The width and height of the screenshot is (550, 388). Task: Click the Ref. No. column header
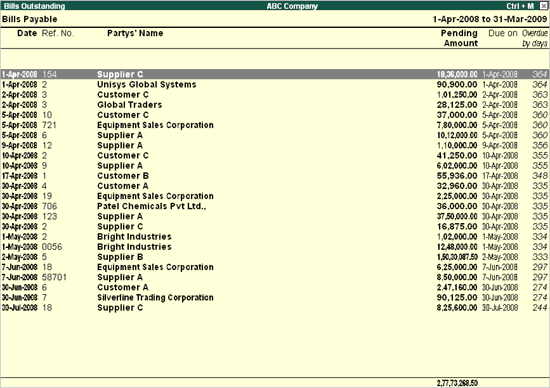[x=58, y=33]
